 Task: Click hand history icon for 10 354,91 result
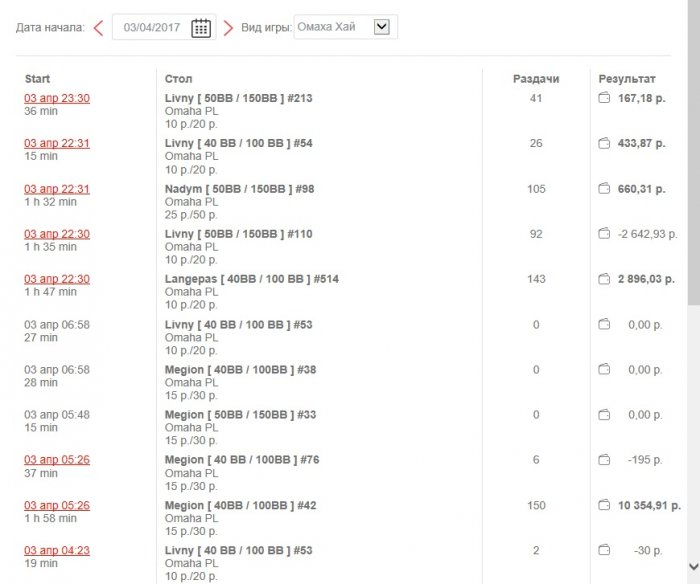point(604,505)
